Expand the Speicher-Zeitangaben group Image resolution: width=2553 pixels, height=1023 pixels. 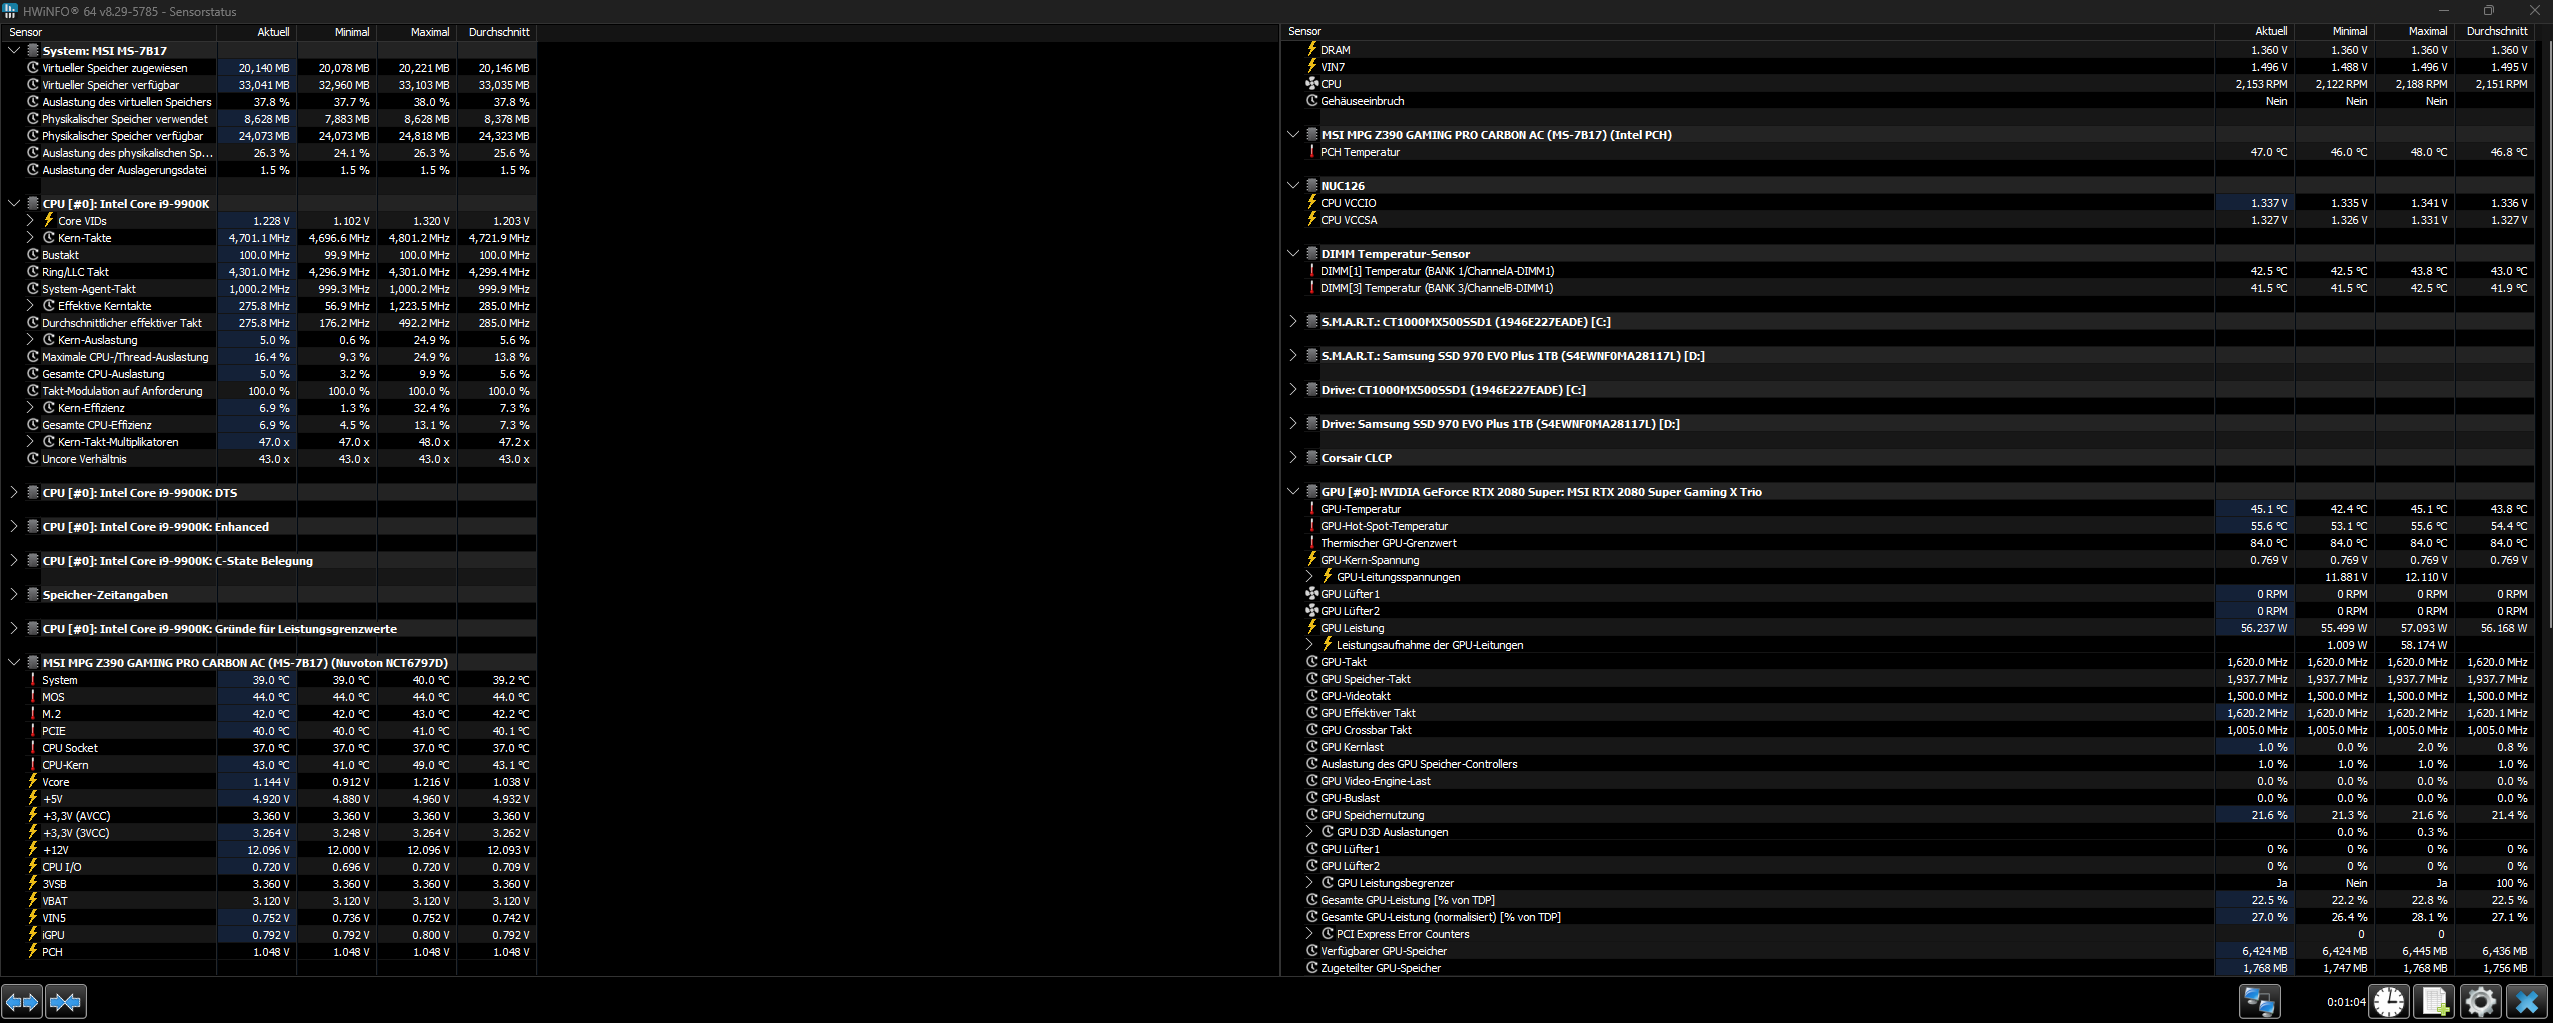[x=14, y=595]
